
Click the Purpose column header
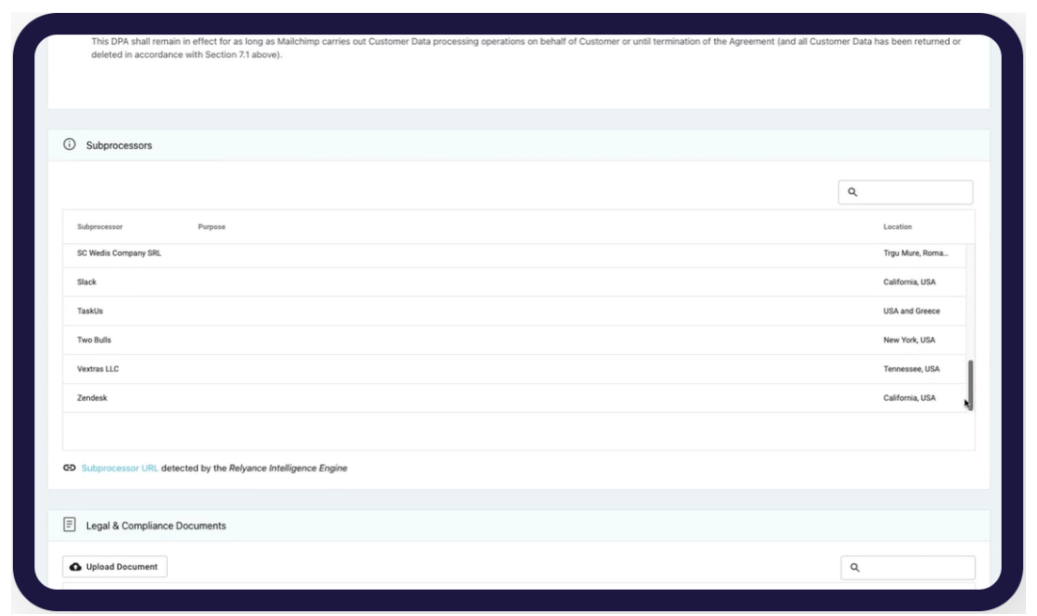point(212,227)
